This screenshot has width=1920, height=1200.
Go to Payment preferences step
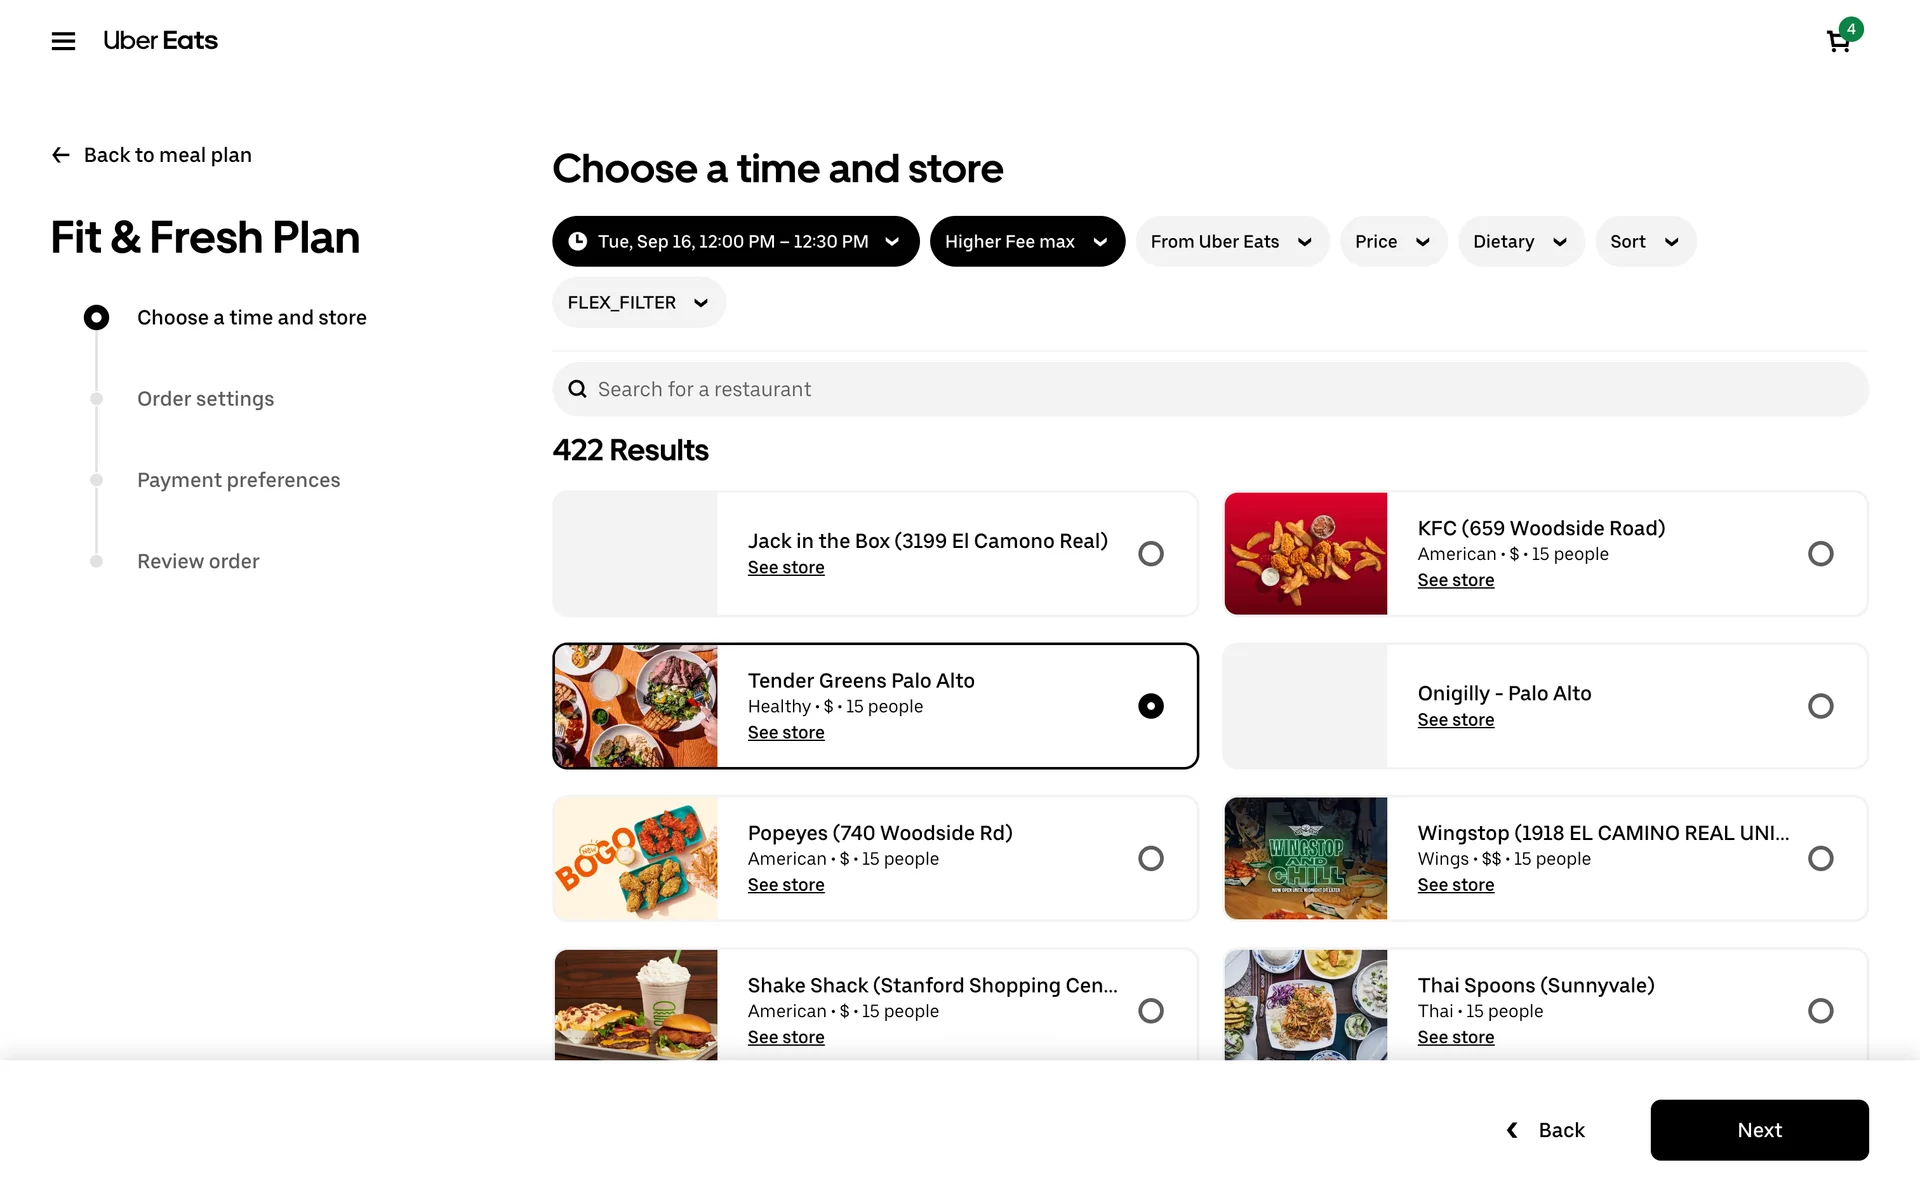[x=238, y=480]
